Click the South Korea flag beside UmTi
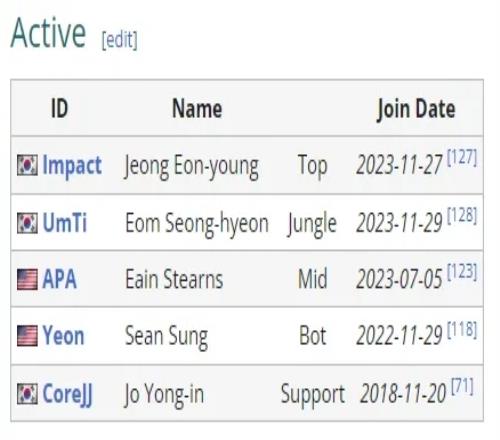The height and width of the screenshot is (440, 500). tap(27, 223)
